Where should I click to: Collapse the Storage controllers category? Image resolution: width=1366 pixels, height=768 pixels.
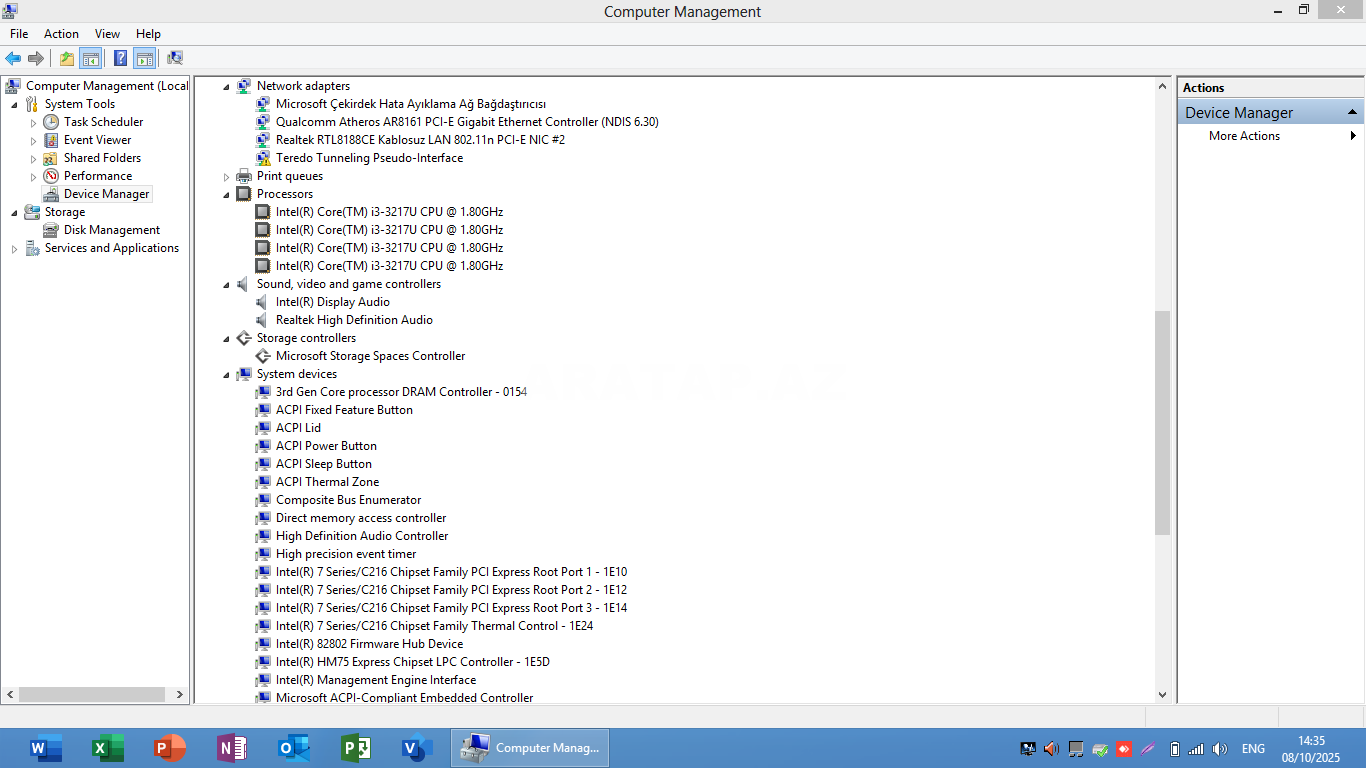[226, 339]
